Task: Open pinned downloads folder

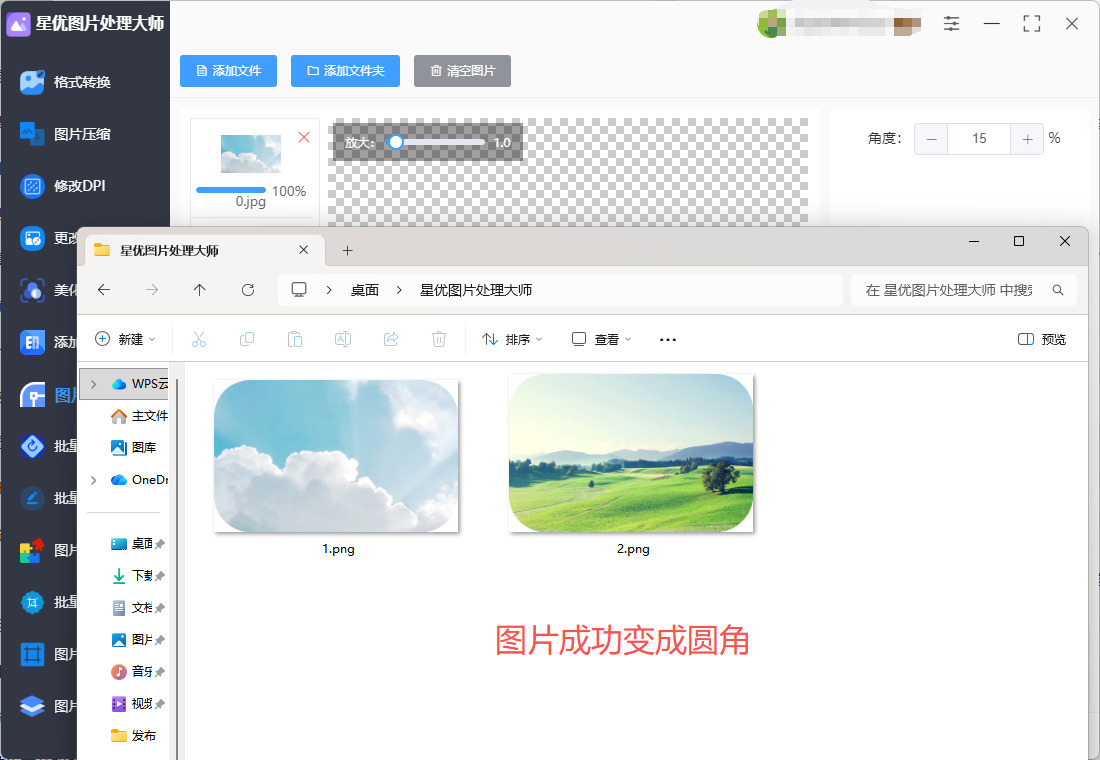Action: pos(138,576)
